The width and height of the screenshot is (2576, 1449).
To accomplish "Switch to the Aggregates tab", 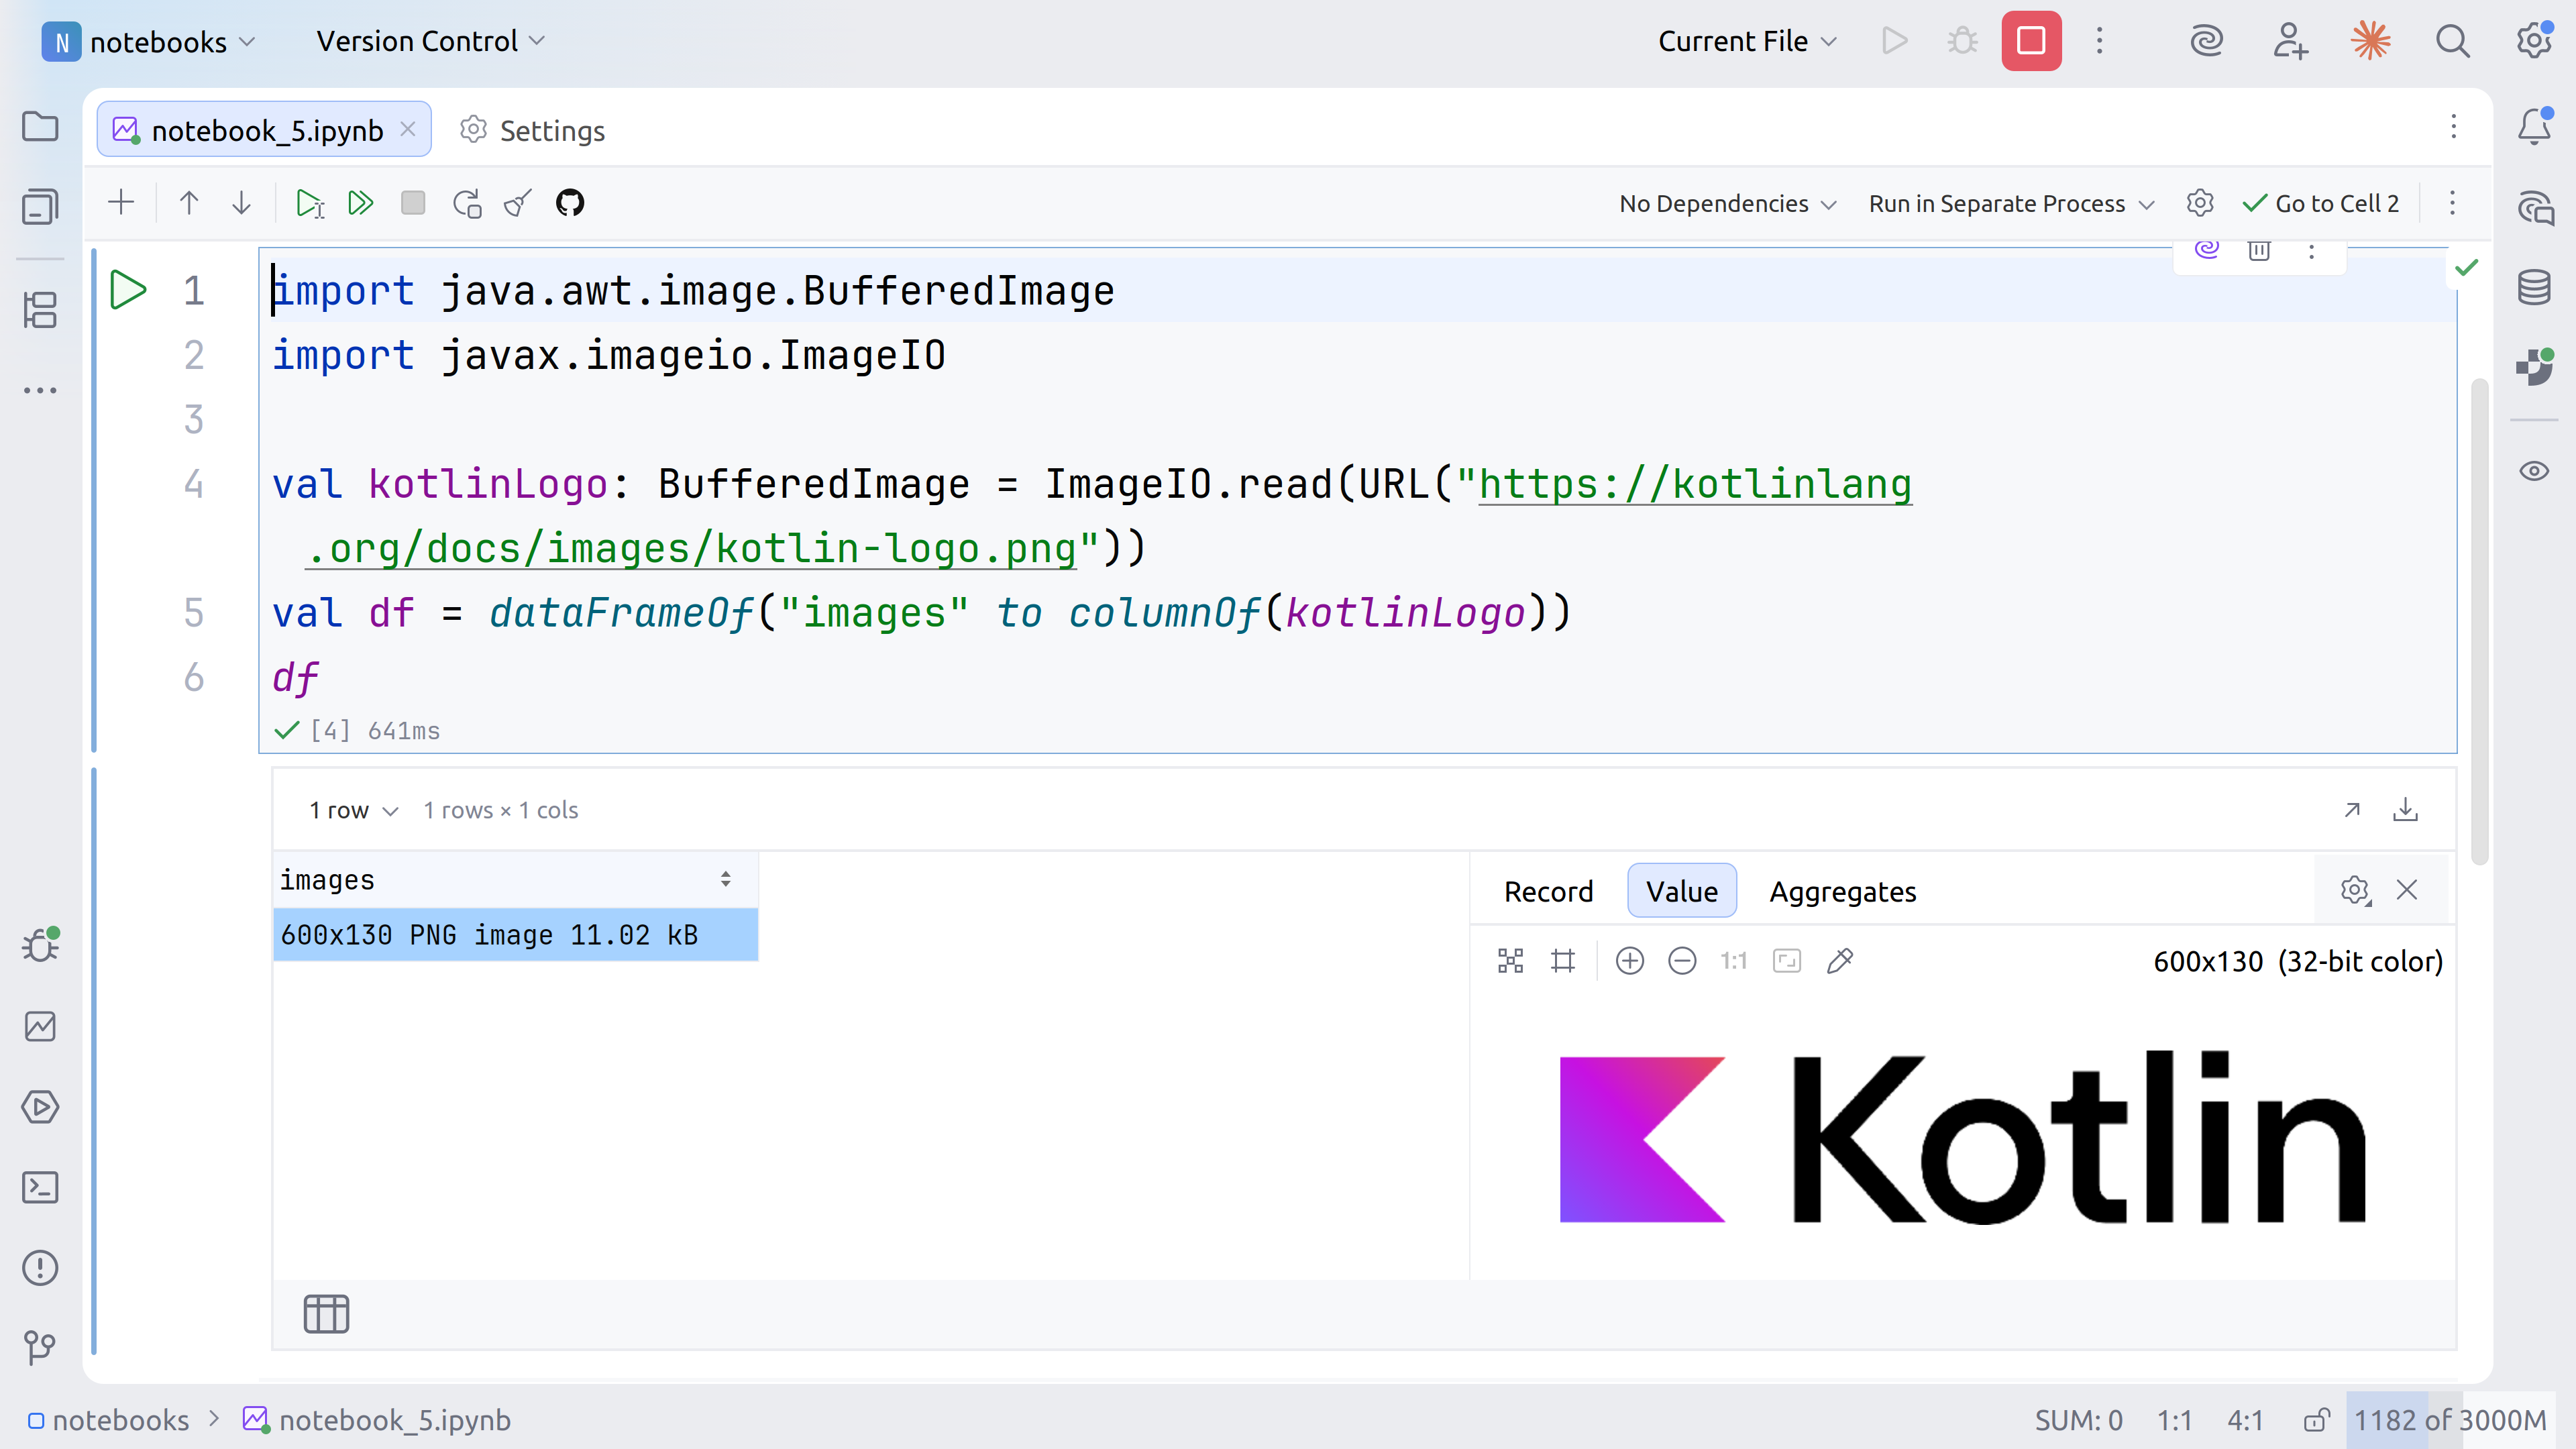I will (1842, 891).
